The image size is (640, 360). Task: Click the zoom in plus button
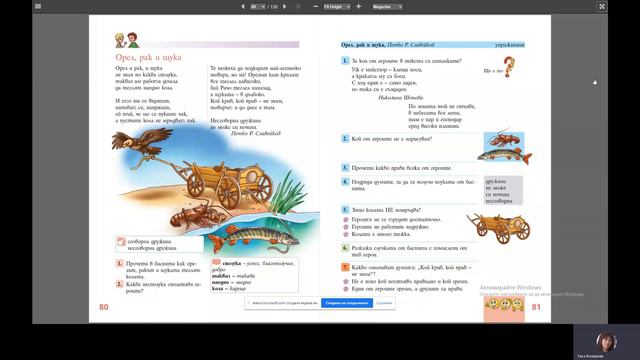358,7
